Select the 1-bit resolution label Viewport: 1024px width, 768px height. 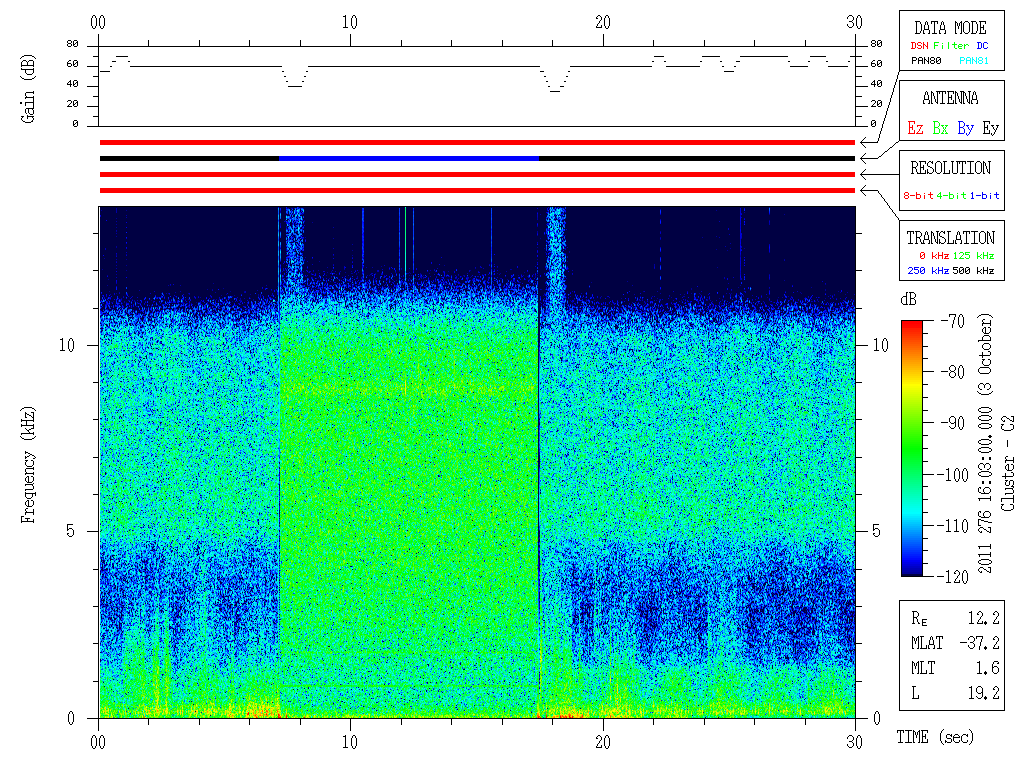coord(984,195)
